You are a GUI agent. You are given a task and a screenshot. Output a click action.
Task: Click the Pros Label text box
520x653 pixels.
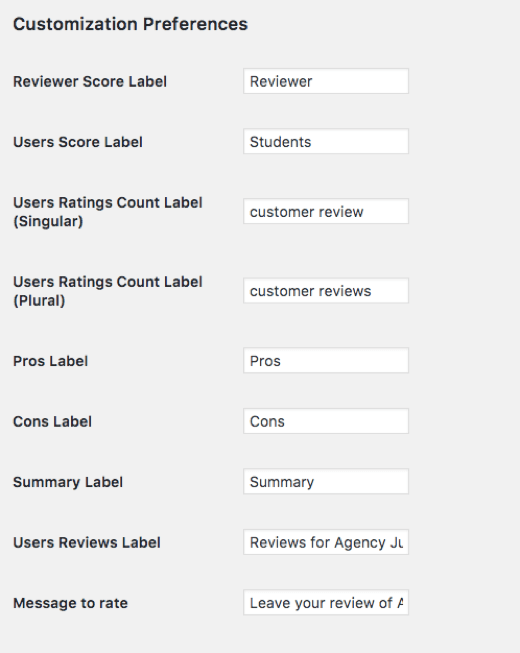point(326,361)
